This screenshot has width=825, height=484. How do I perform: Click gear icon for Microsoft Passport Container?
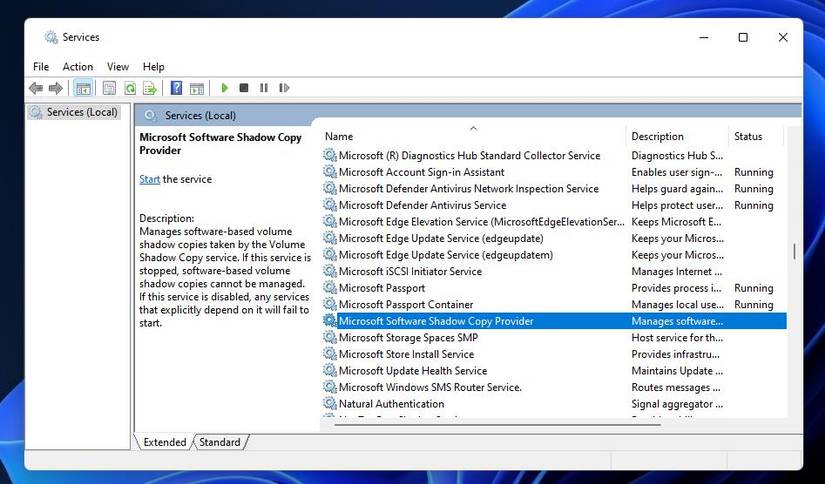tap(330, 305)
